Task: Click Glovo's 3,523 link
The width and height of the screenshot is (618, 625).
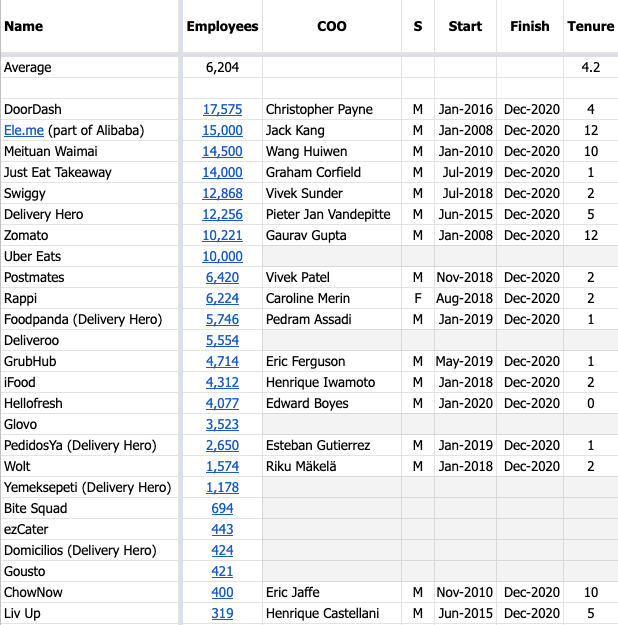Action: pyautogui.click(x=222, y=424)
